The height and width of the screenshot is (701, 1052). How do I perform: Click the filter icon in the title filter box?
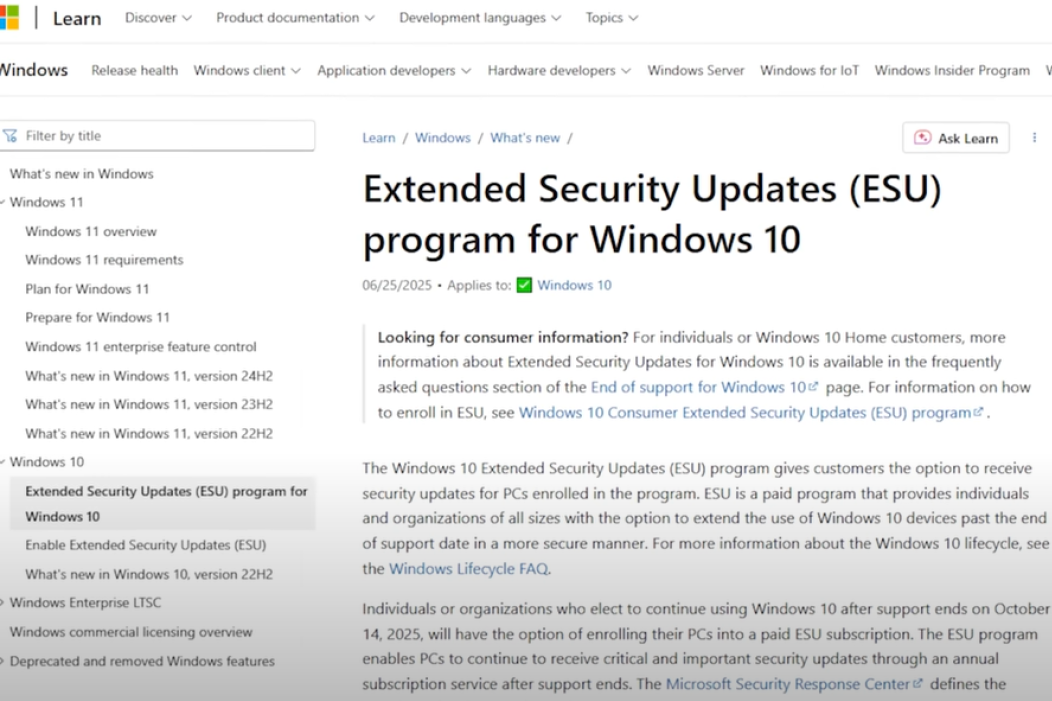pyautogui.click(x=11, y=136)
